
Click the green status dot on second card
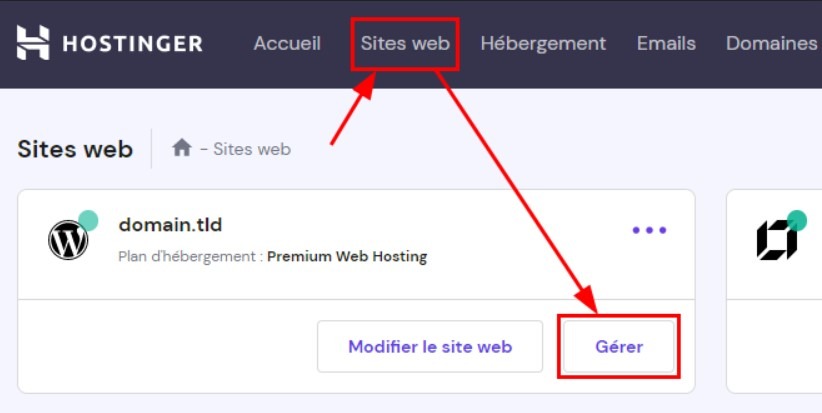(x=797, y=221)
